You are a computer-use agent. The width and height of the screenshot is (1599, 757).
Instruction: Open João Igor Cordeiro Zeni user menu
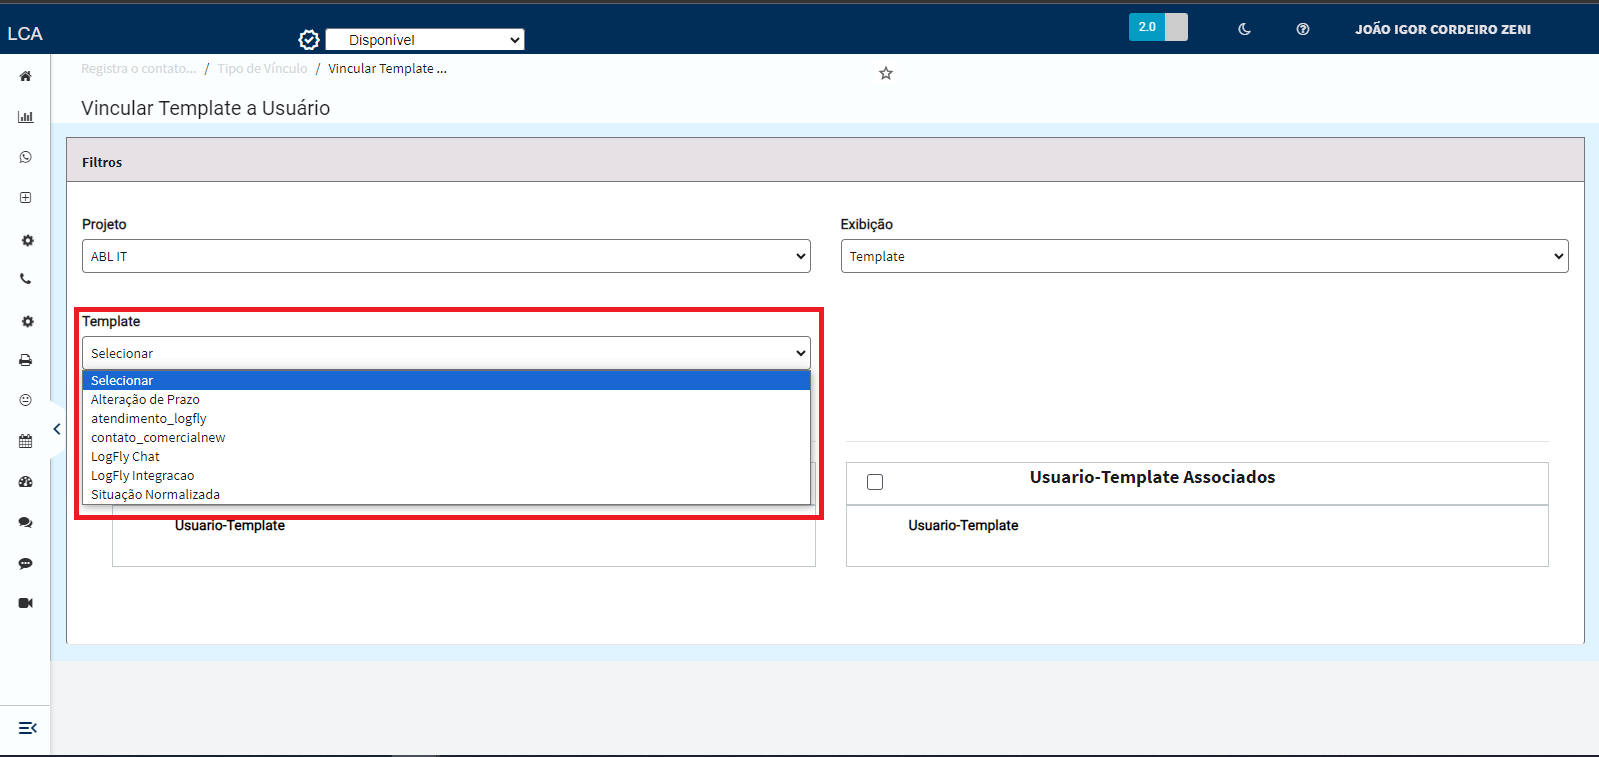click(x=1443, y=30)
